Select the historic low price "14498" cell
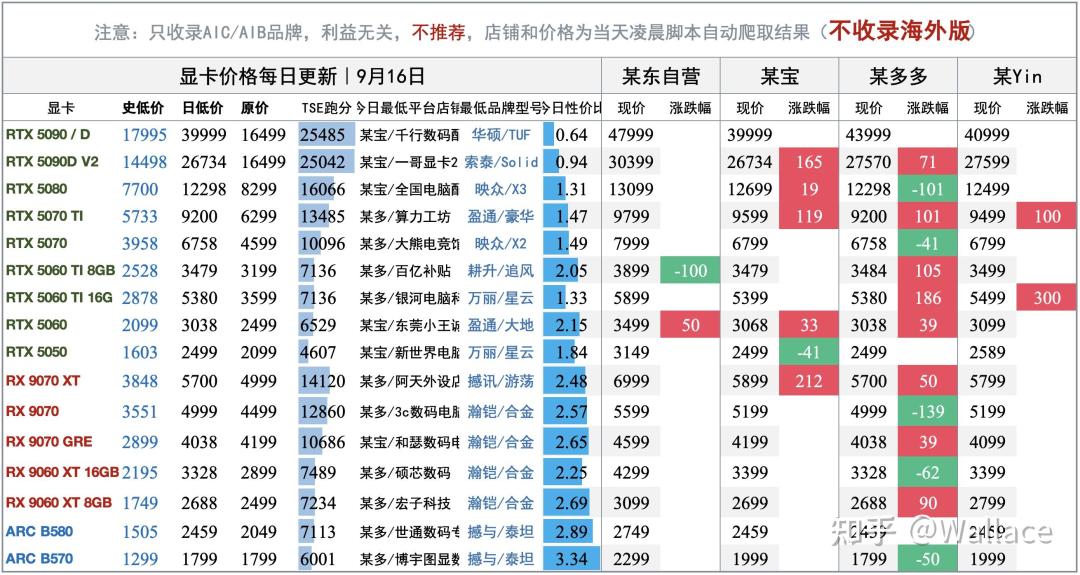The image size is (1080, 575). click(x=145, y=162)
